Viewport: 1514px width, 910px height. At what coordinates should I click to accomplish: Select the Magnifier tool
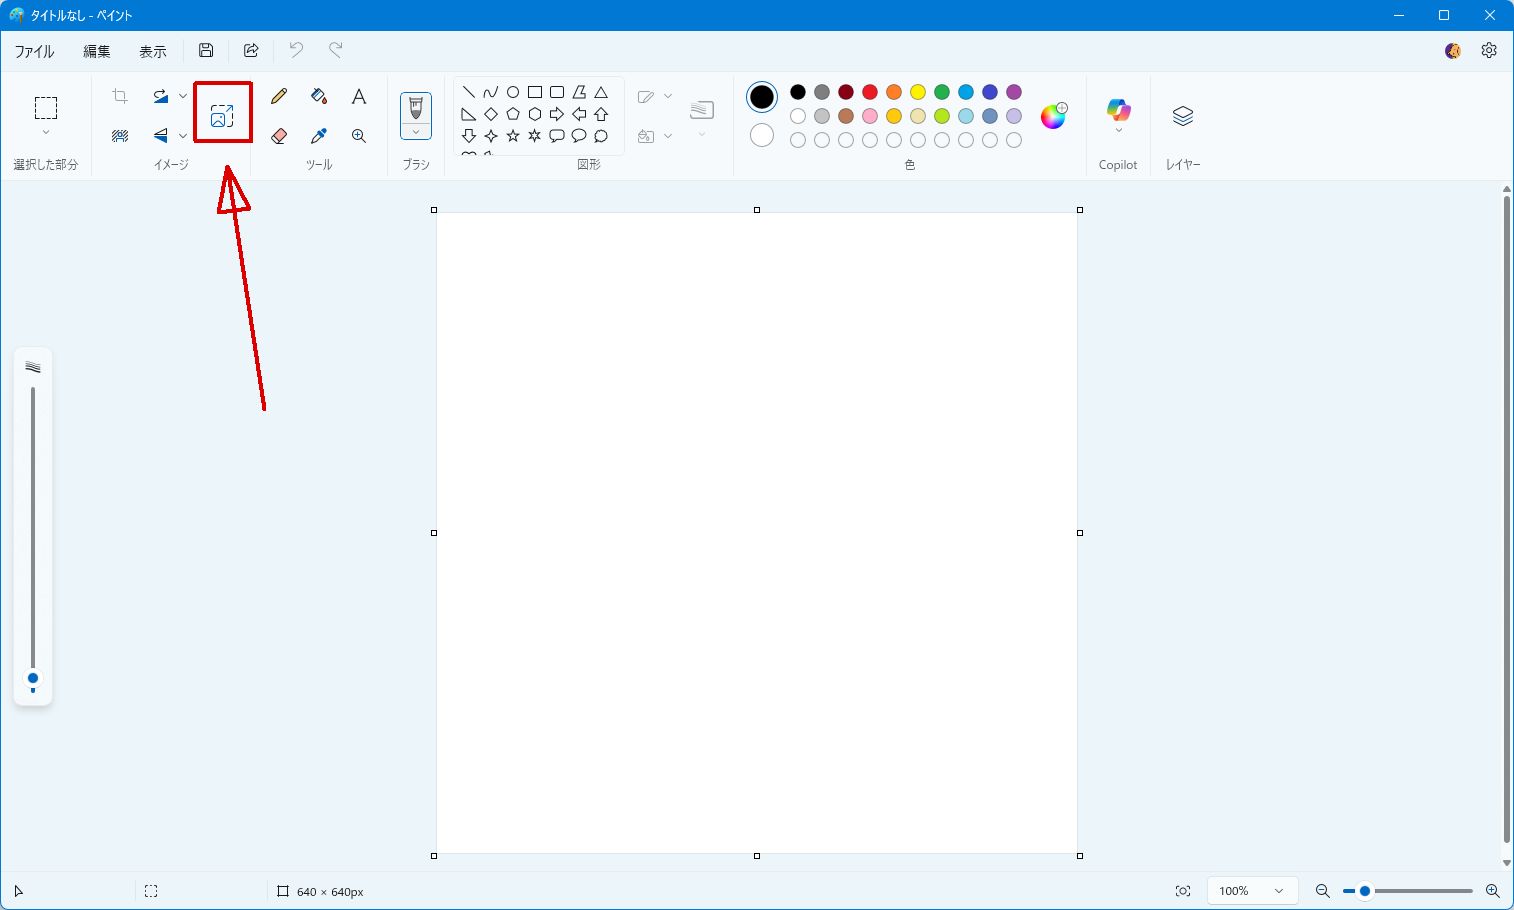(359, 135)
